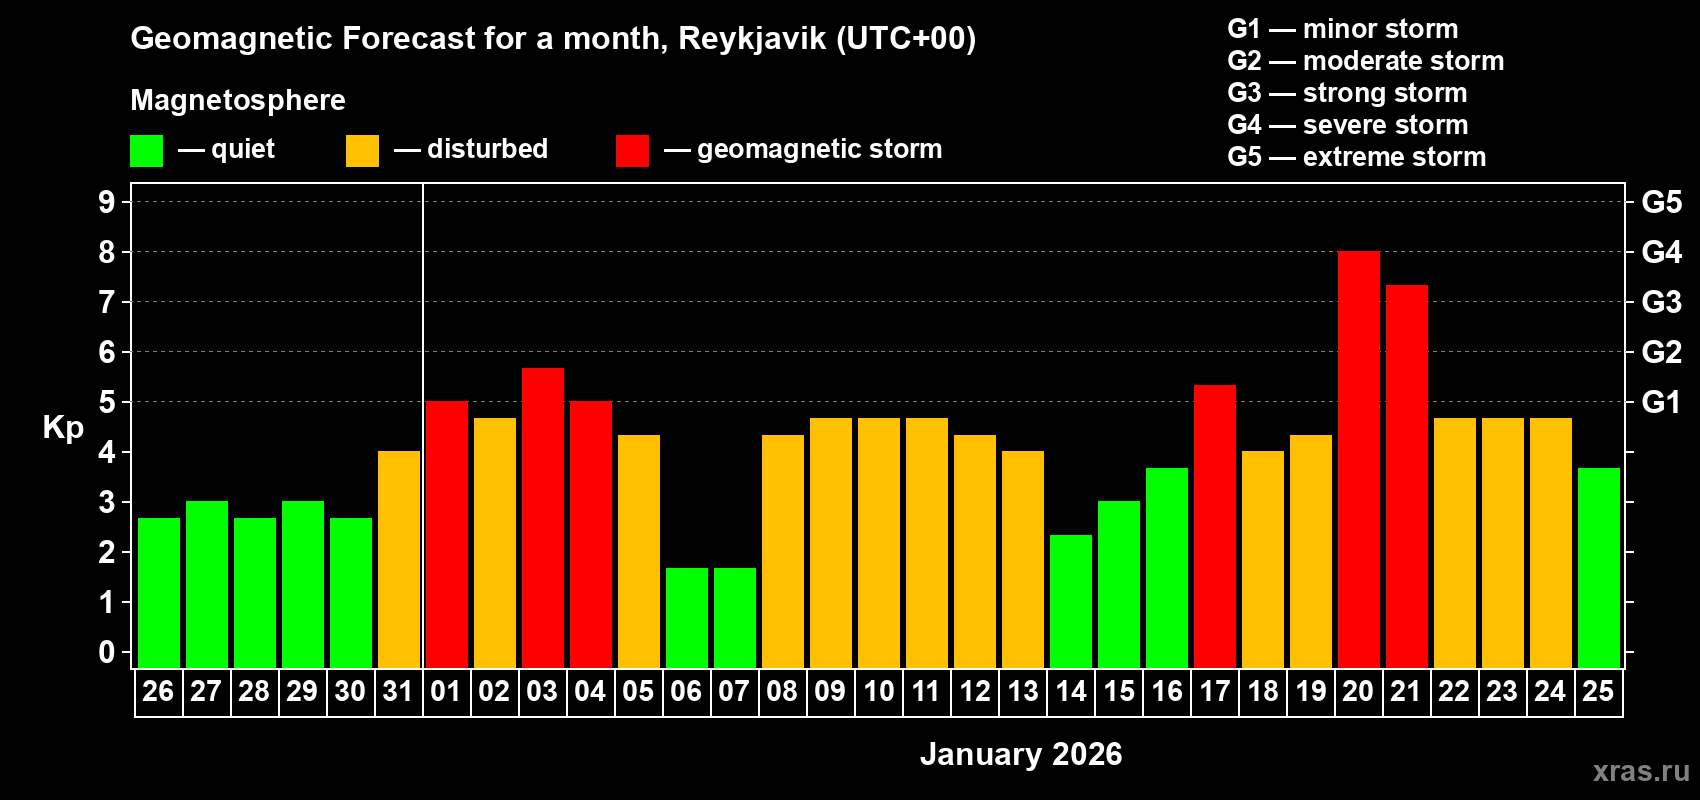Select the red bar for January 21
1700x800 pixels.
pyautogui.click(x=1406, y=476)
